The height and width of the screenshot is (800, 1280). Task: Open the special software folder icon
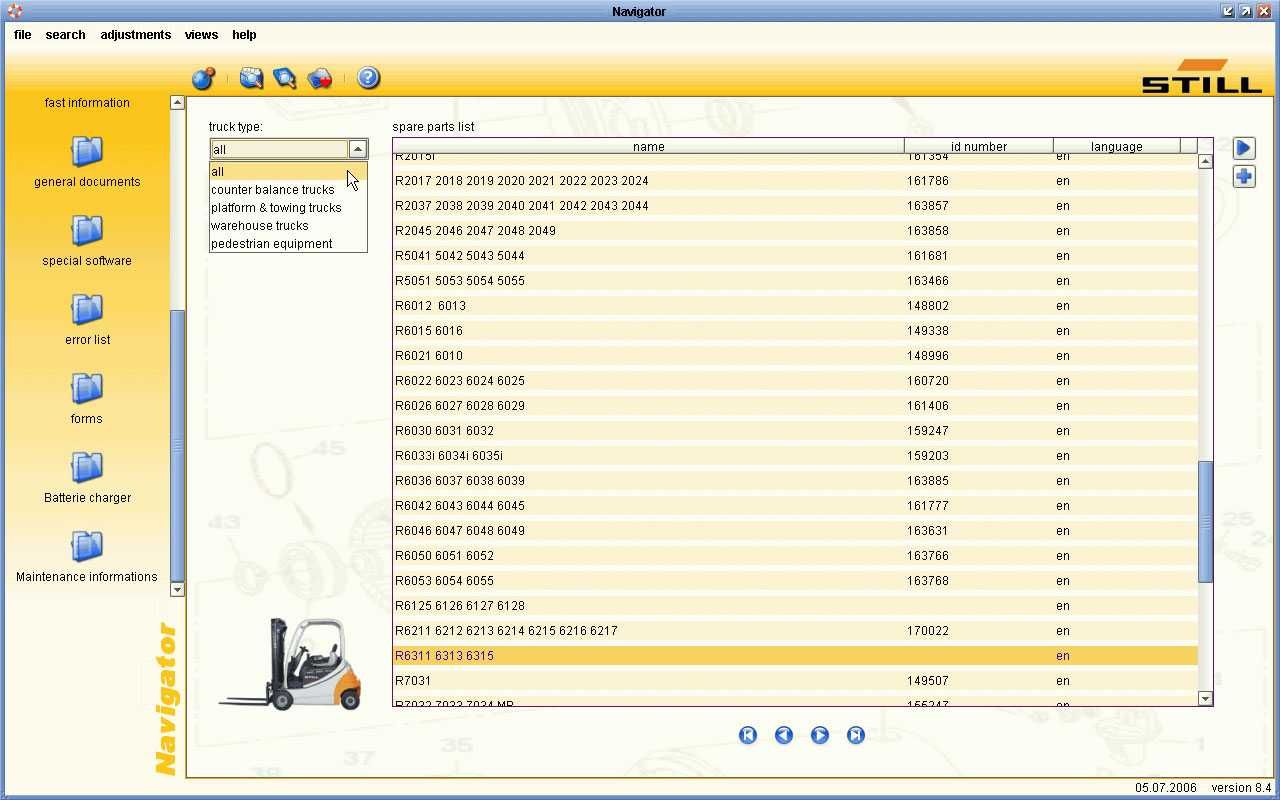pyautogui.click(x=87, y=230)
